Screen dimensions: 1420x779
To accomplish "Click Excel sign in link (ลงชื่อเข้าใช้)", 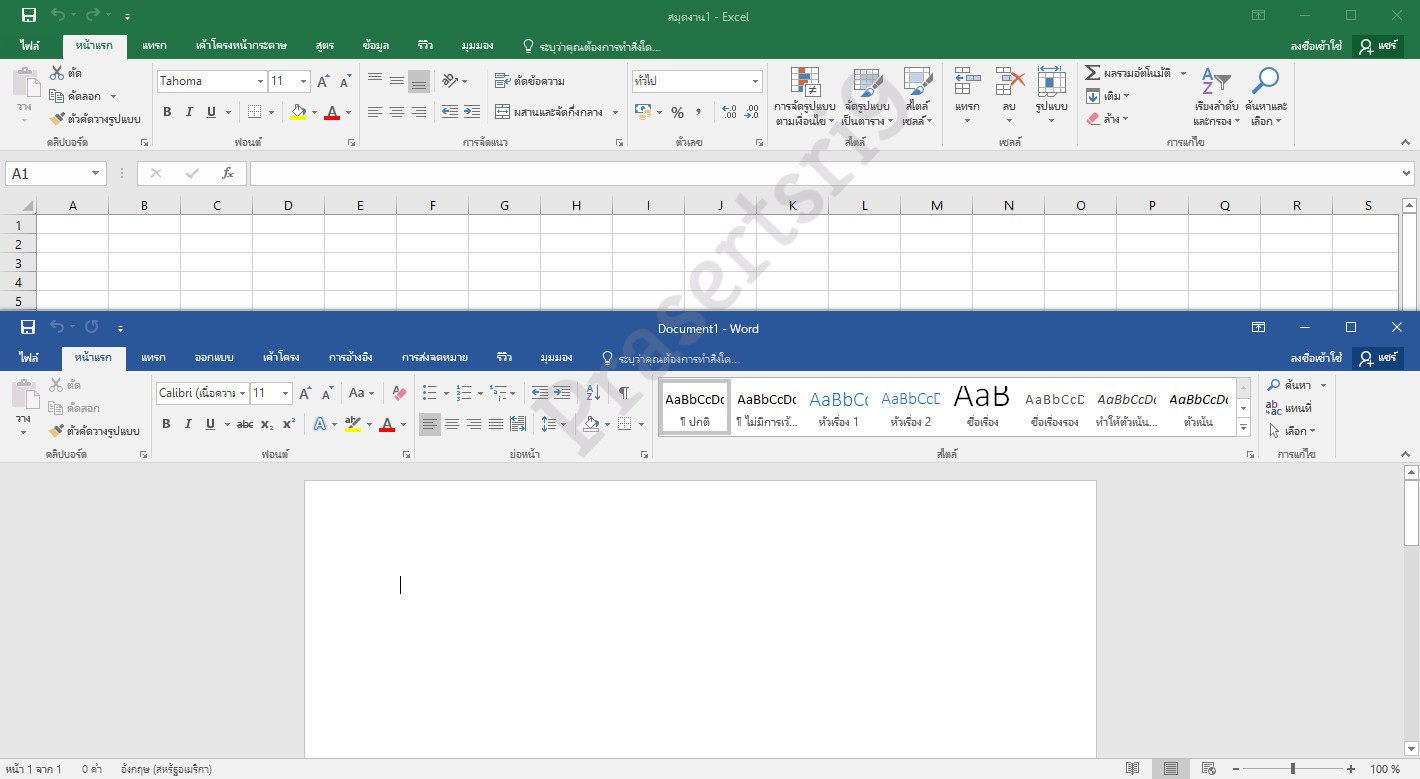I will (x=1316, y=46).
